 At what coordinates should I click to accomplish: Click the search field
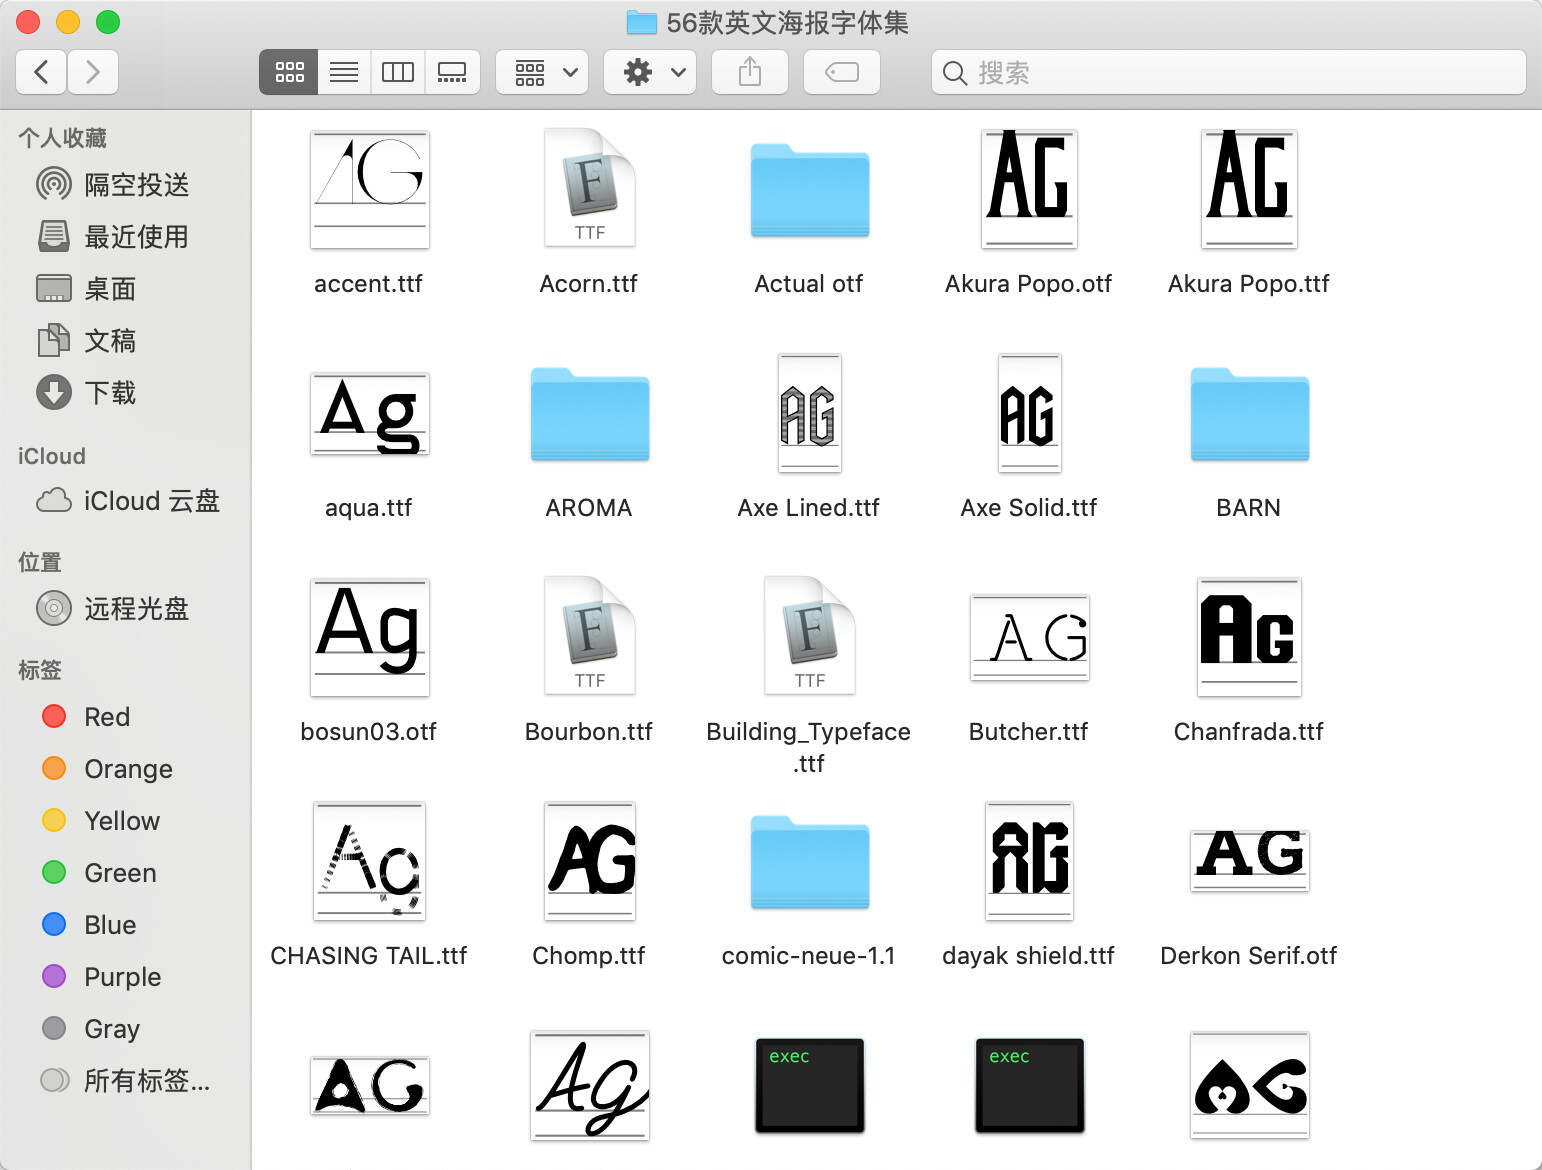point(1228,72)
